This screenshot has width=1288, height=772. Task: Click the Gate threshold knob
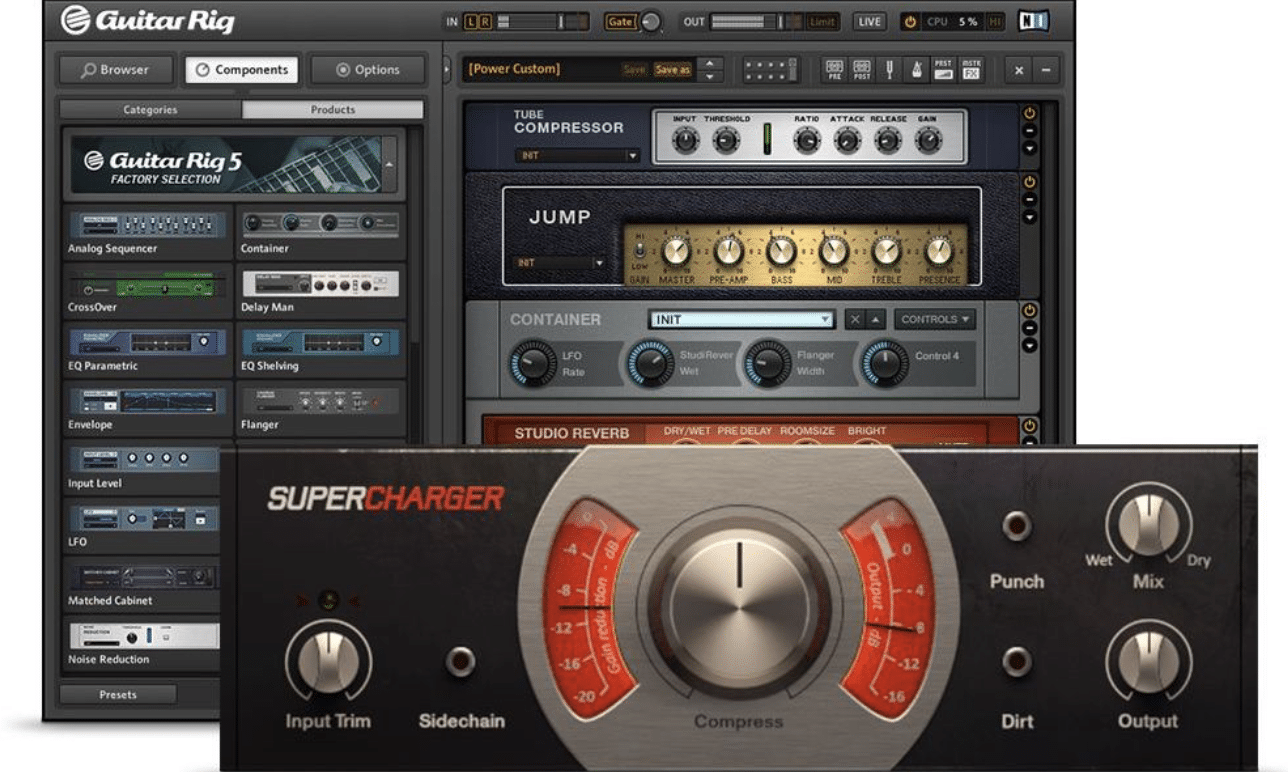[x=651, y=21]
